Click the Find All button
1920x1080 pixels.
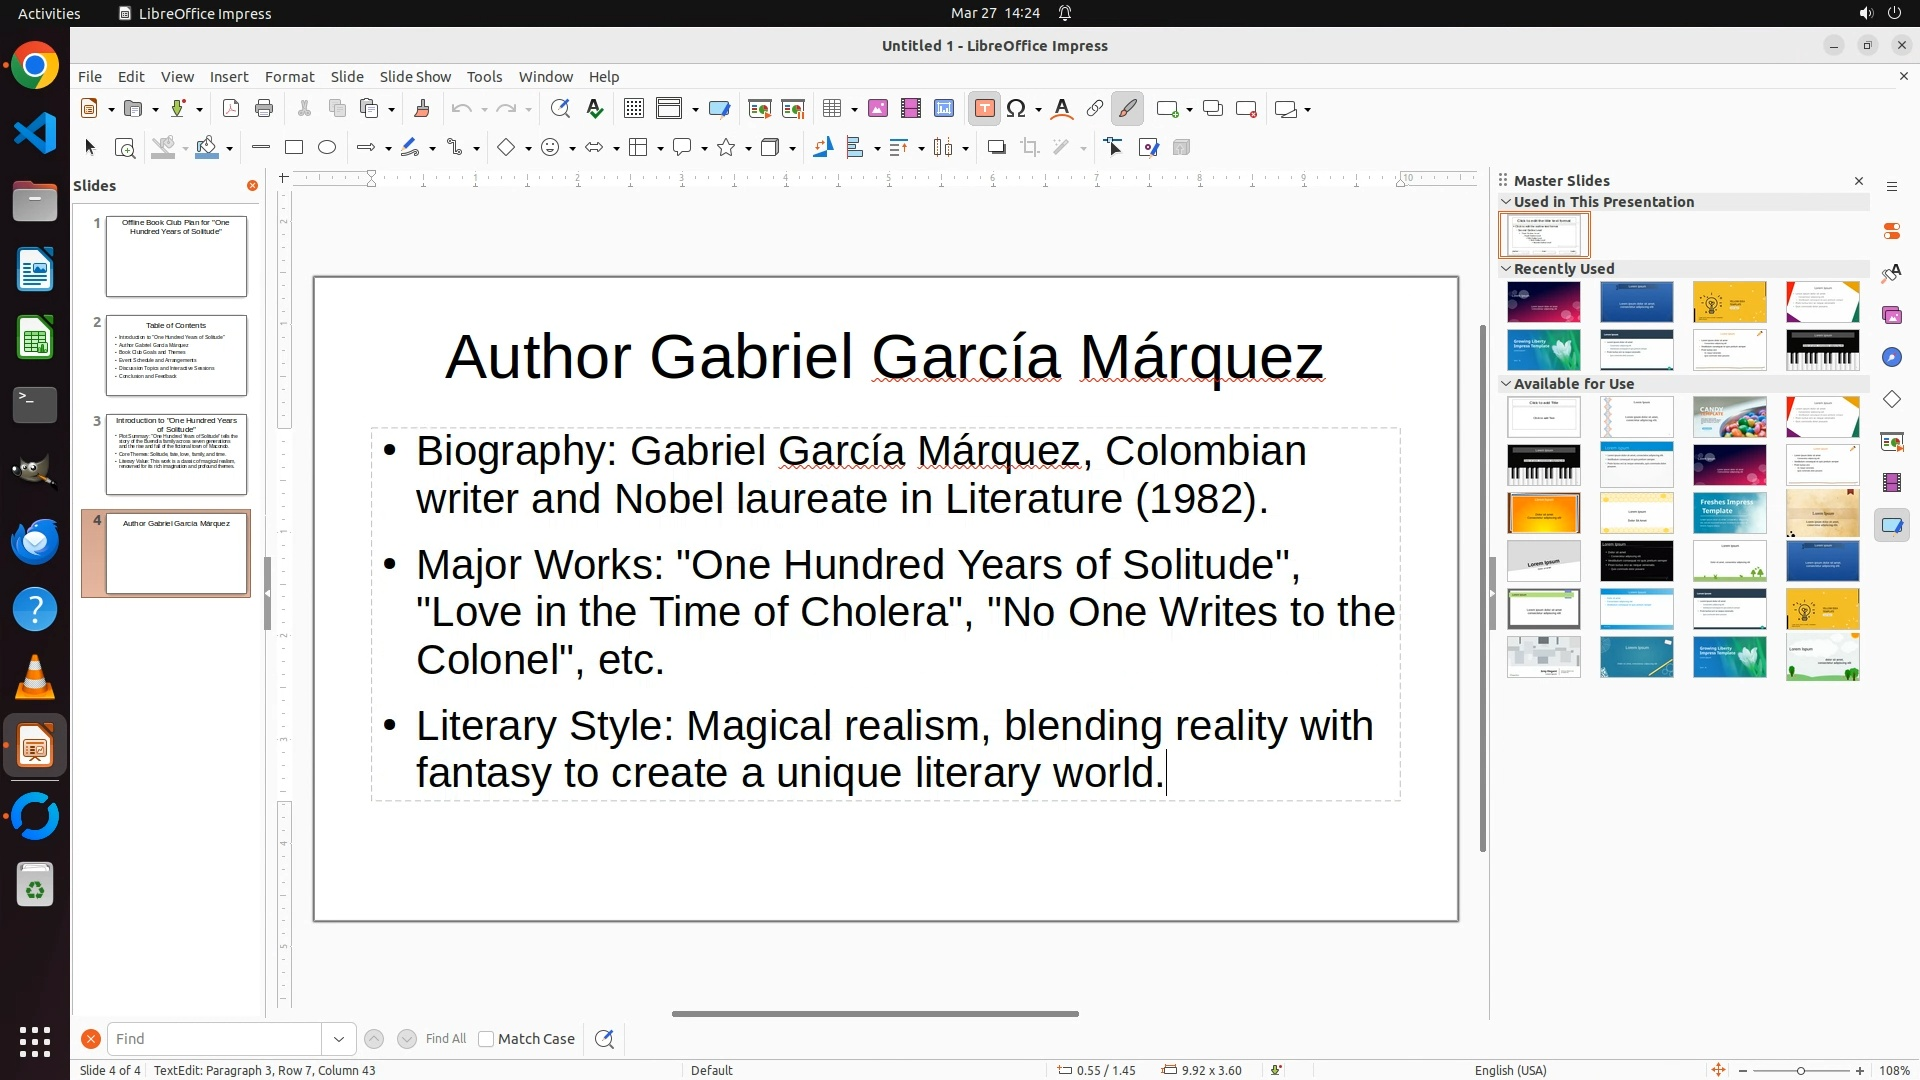pos(446,1039)
